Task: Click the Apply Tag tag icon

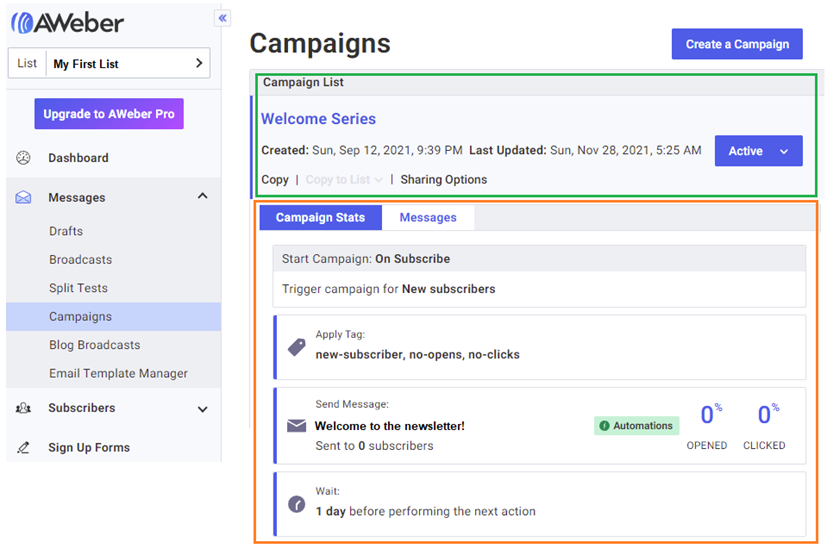Action: coord(296,347)
